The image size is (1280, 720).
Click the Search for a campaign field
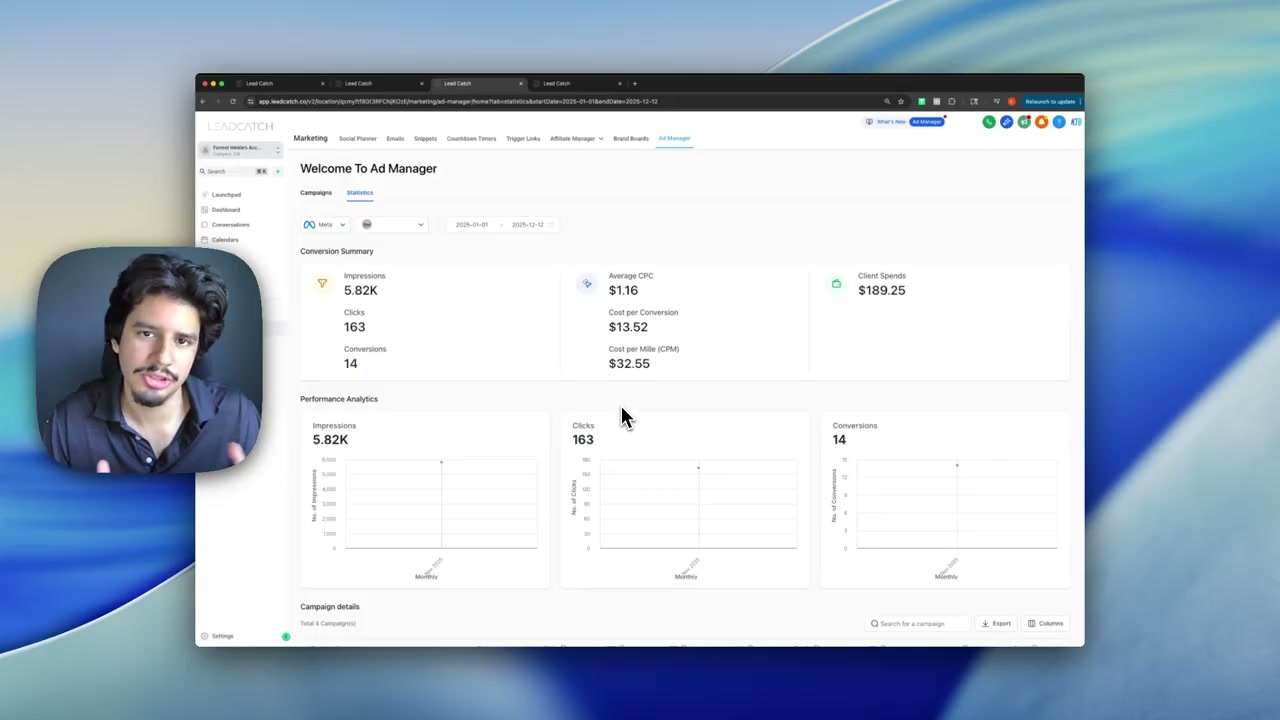(918, 623)
